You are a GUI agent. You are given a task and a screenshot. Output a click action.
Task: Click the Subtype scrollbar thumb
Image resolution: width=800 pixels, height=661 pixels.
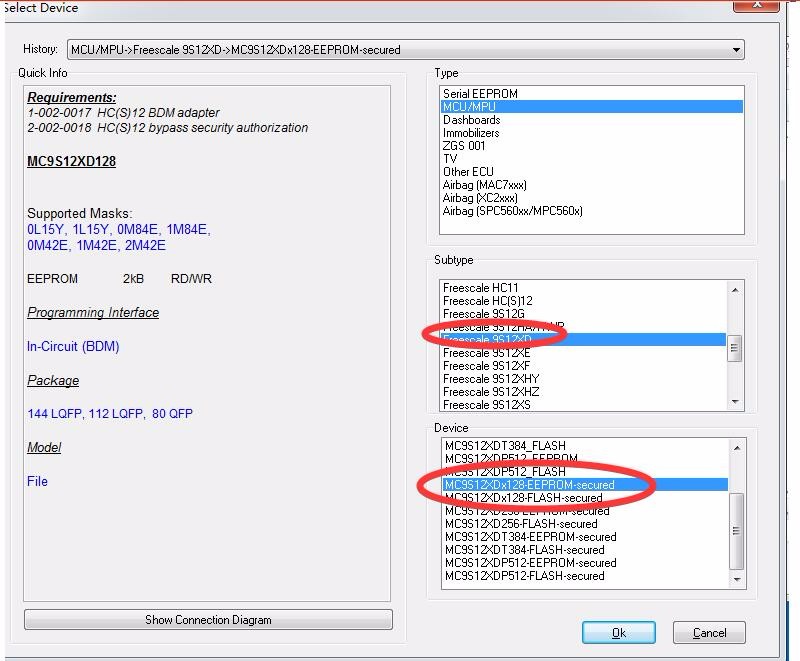pos(735,348)
